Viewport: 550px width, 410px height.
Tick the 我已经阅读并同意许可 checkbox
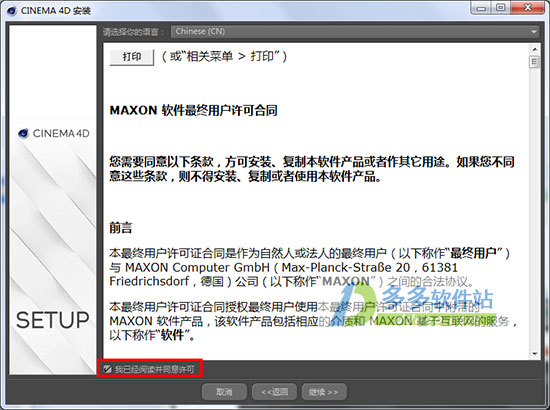[107, 369]
